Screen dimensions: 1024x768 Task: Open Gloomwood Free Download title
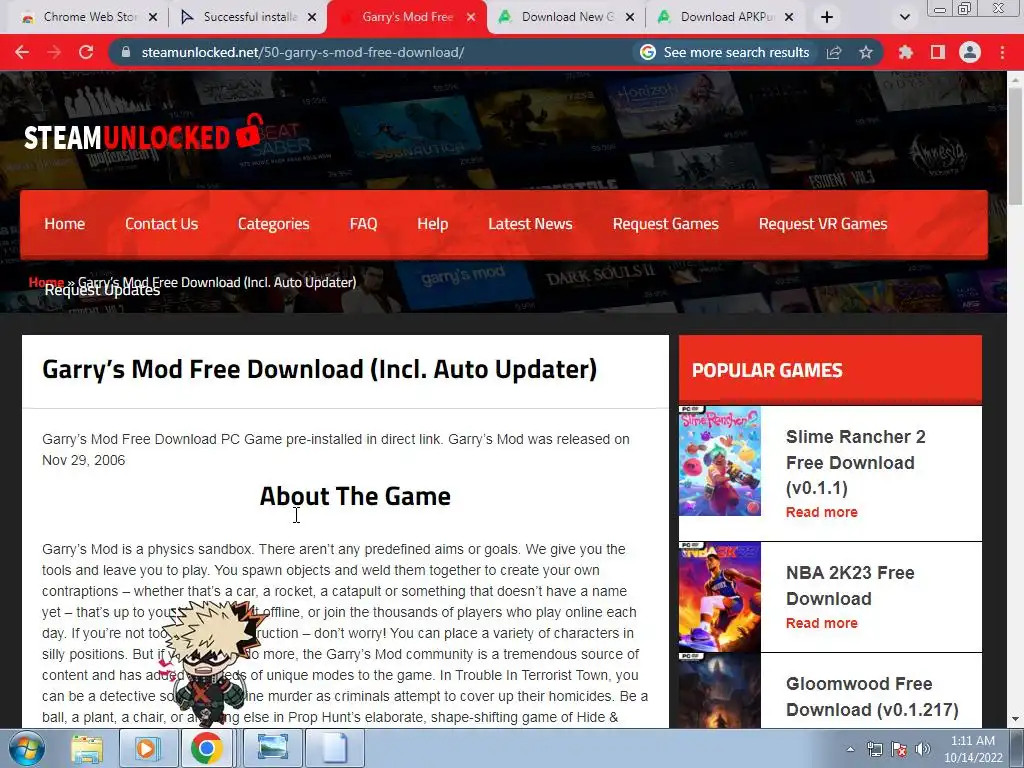(872, 697)
